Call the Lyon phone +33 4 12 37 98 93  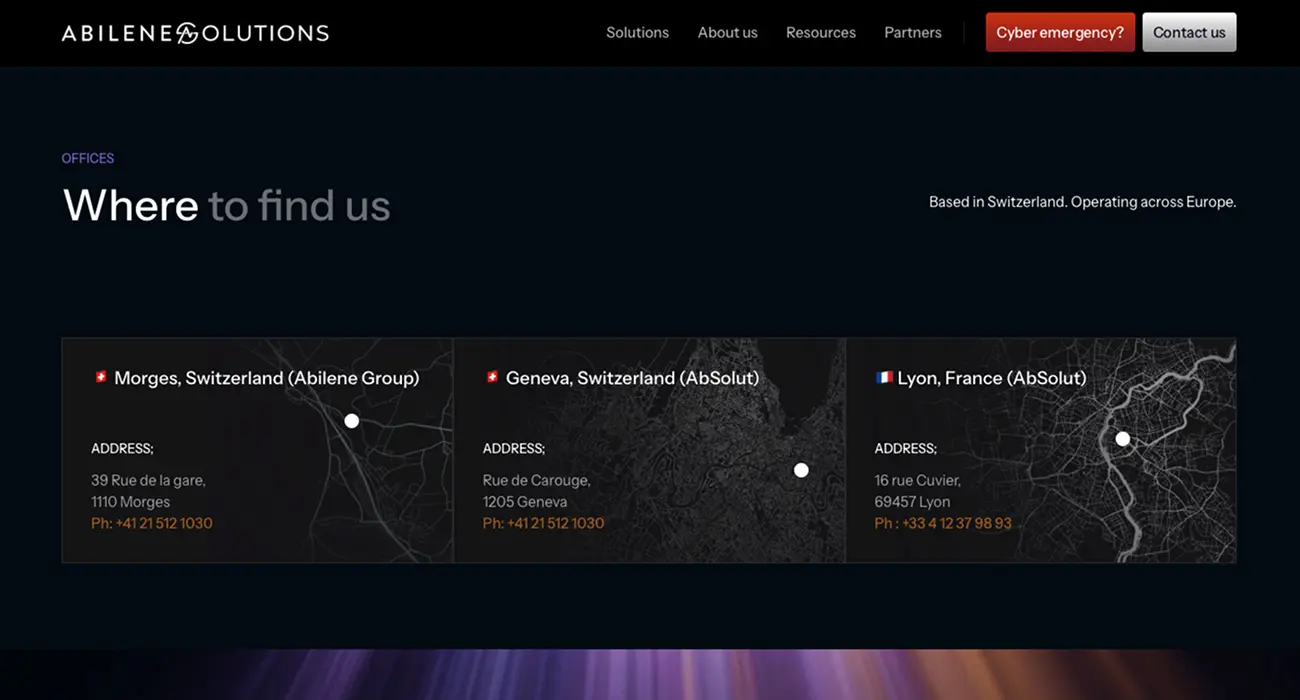943,523
